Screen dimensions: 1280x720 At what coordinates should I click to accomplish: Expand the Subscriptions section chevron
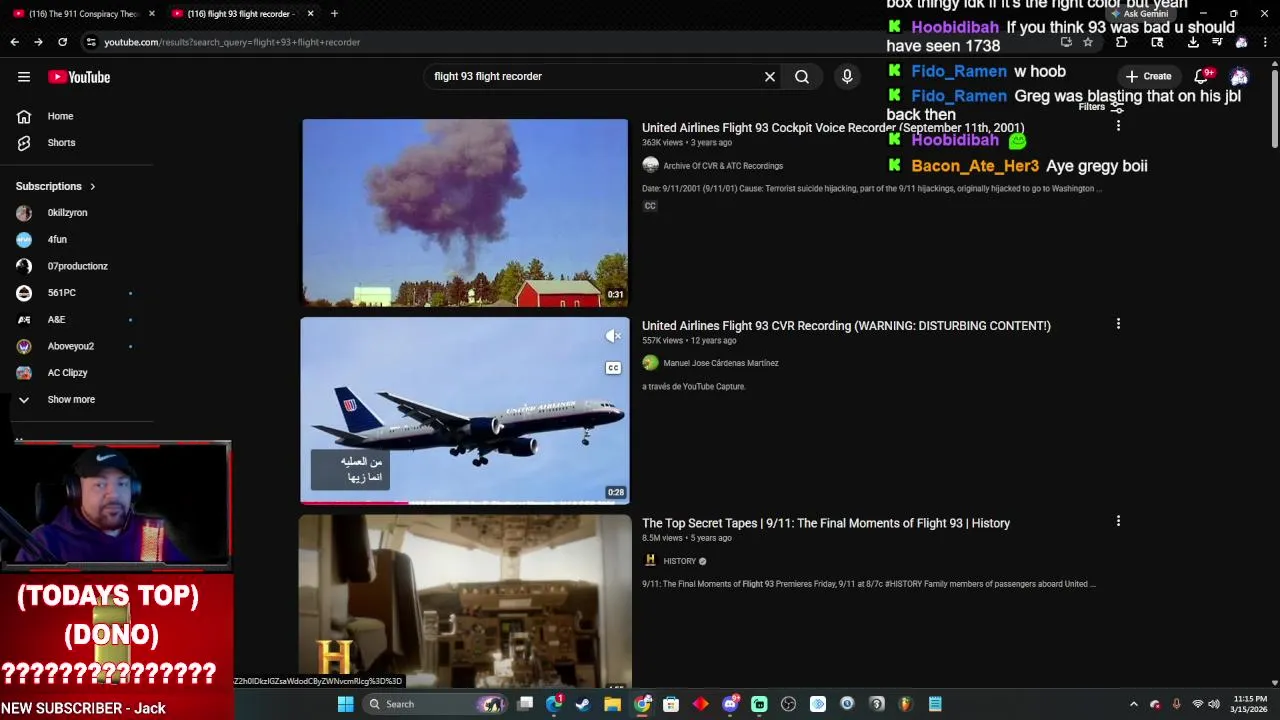(x=93, y=186)
